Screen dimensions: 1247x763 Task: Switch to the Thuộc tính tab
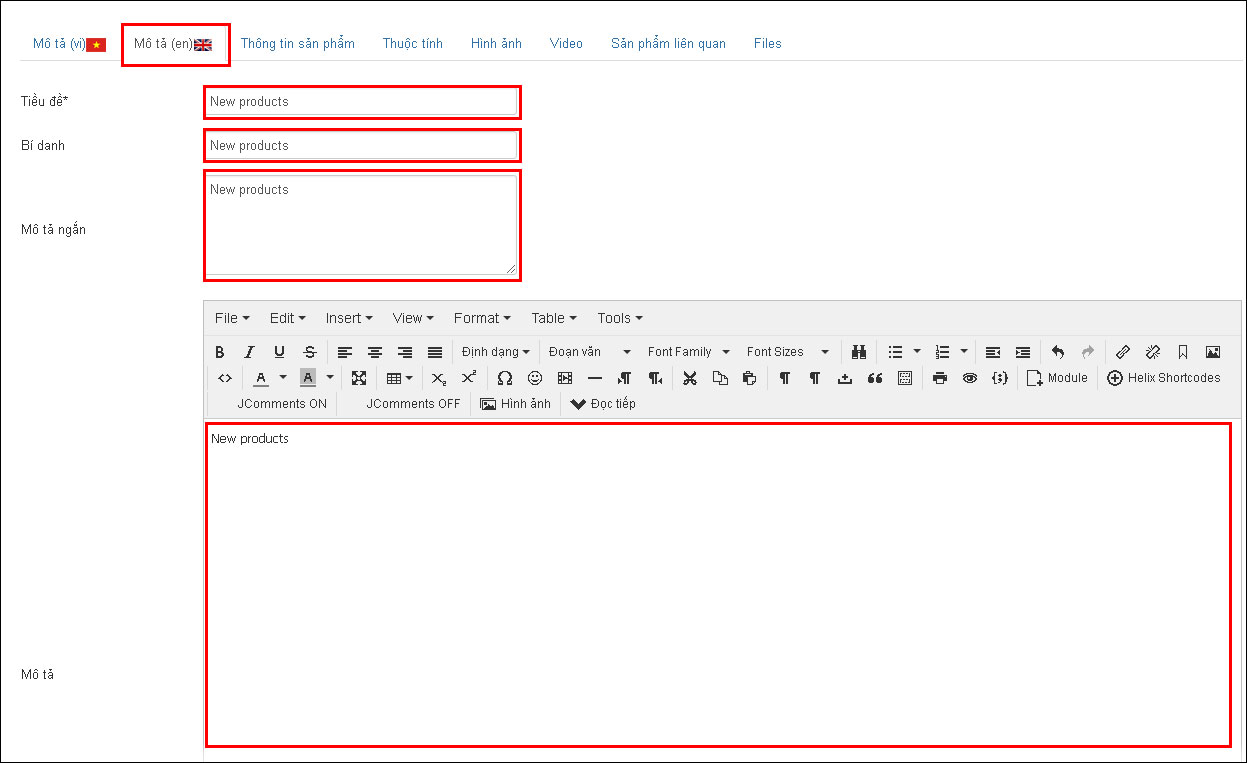tap(413, 44)
